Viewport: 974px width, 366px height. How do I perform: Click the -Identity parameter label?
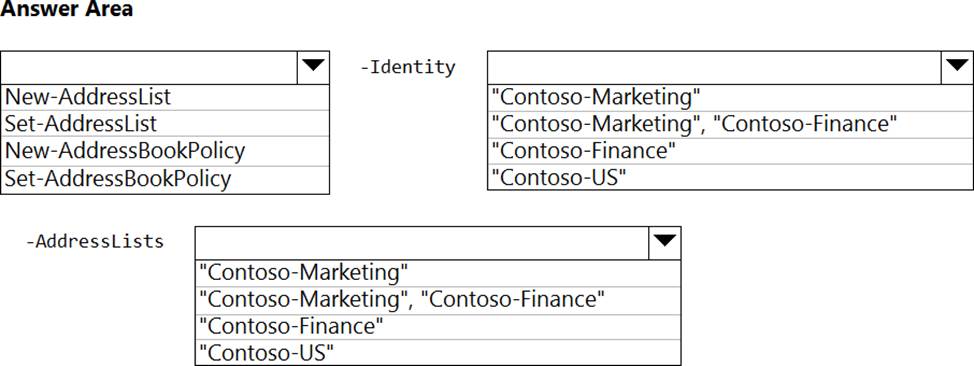coord(407,67)
